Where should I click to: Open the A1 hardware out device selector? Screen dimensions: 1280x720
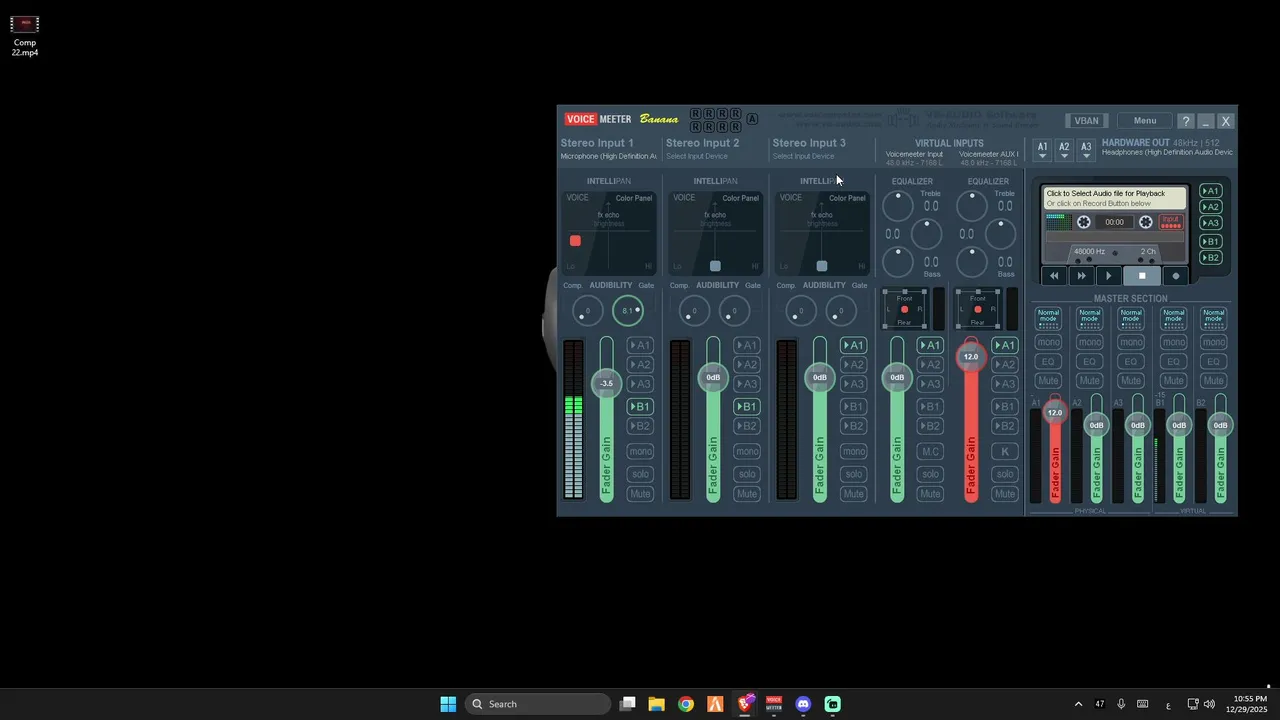tap(1042, 150)
